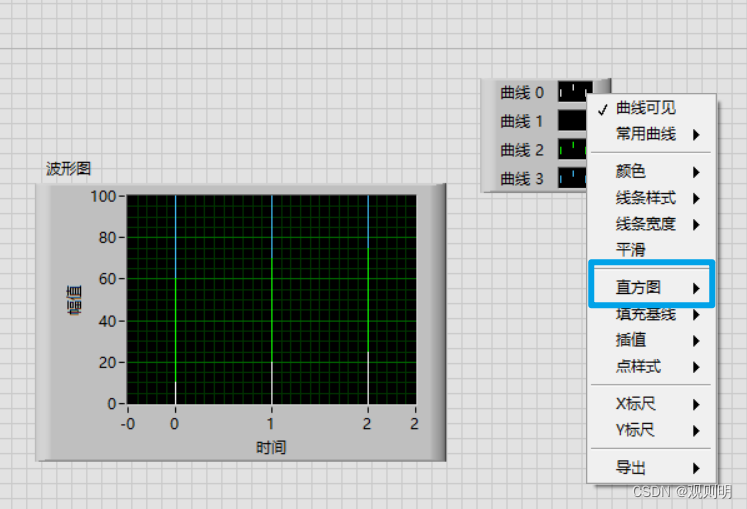Click the 导出 submenu arrow
The image size is (747, 509).
click(x=696, y=468)
